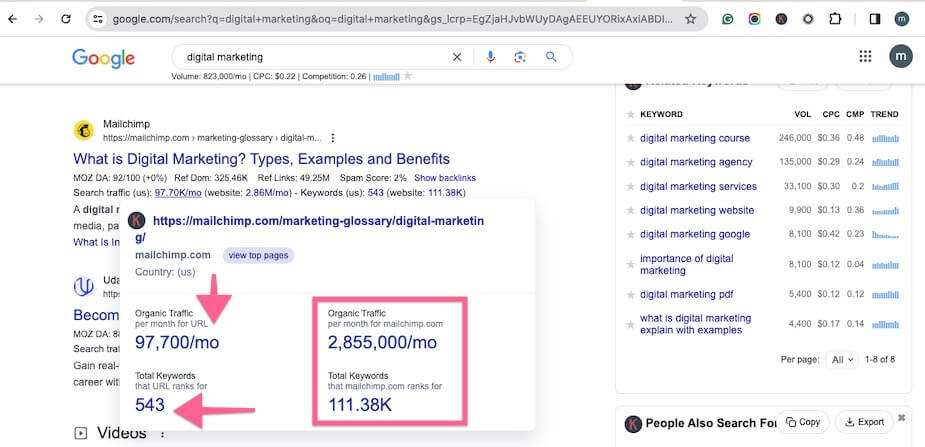Open more options dots beside Mailchimp result
The height and width of the screenshot is (447, 925).
pos(333,138)
